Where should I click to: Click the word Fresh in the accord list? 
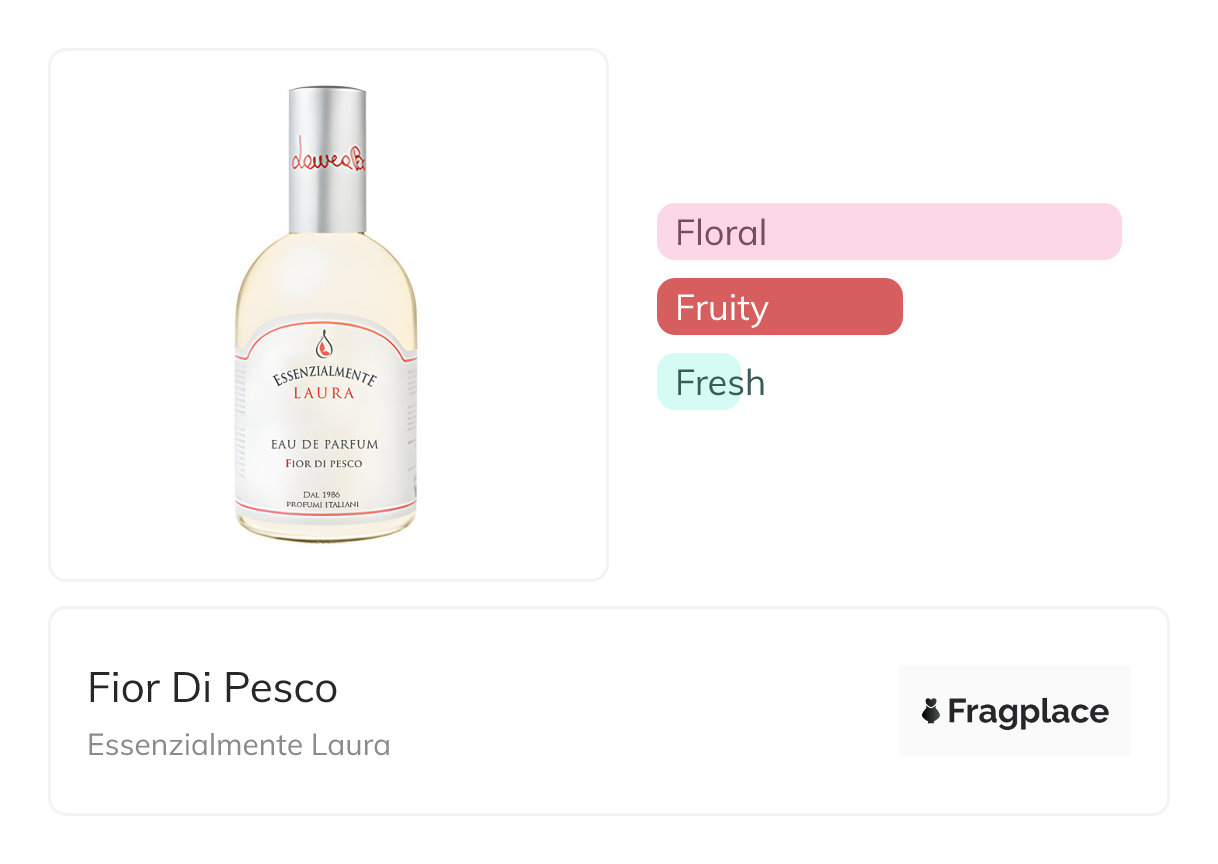[720, 383]
